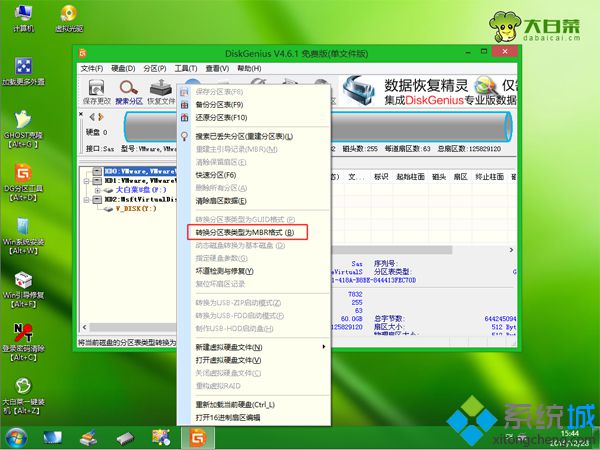Close the disk map pane with small x
This screenshot has width=600, height=450.
[x=81, y=114]
